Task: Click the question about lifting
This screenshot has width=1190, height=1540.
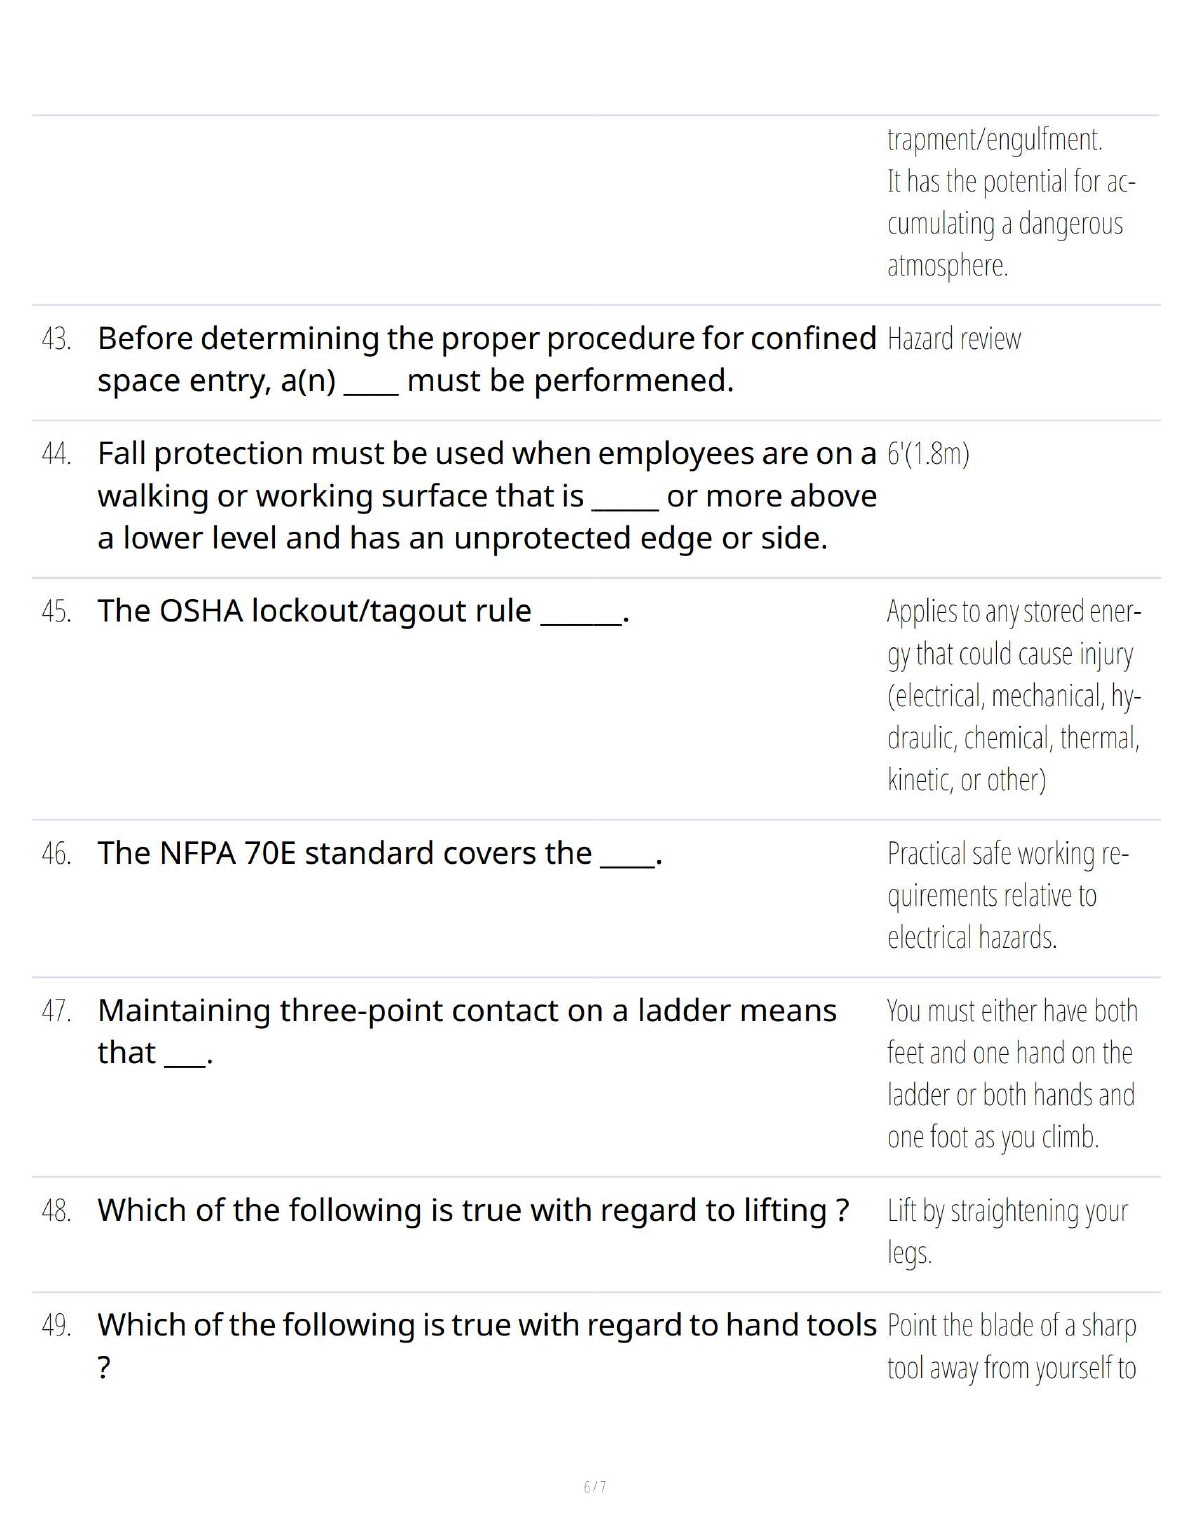Action: click(x=473, y=1211)
